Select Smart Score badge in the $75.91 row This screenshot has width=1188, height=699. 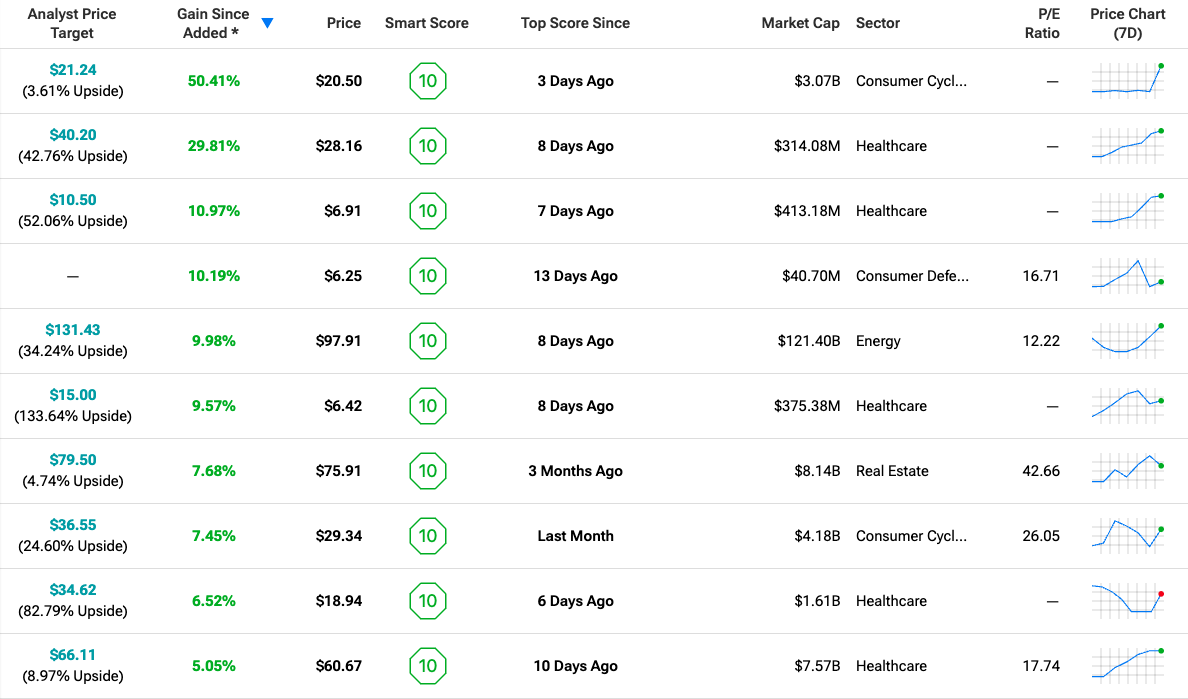427,471
